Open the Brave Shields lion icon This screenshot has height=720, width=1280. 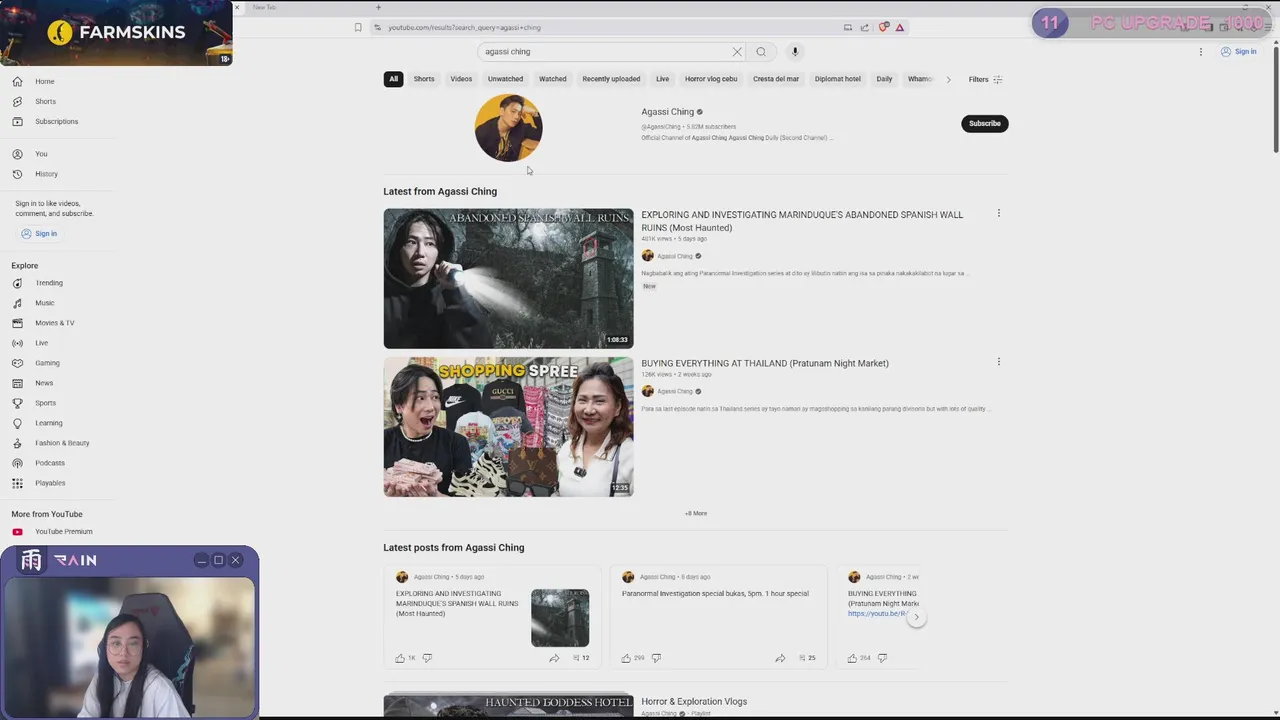(883, 28)
